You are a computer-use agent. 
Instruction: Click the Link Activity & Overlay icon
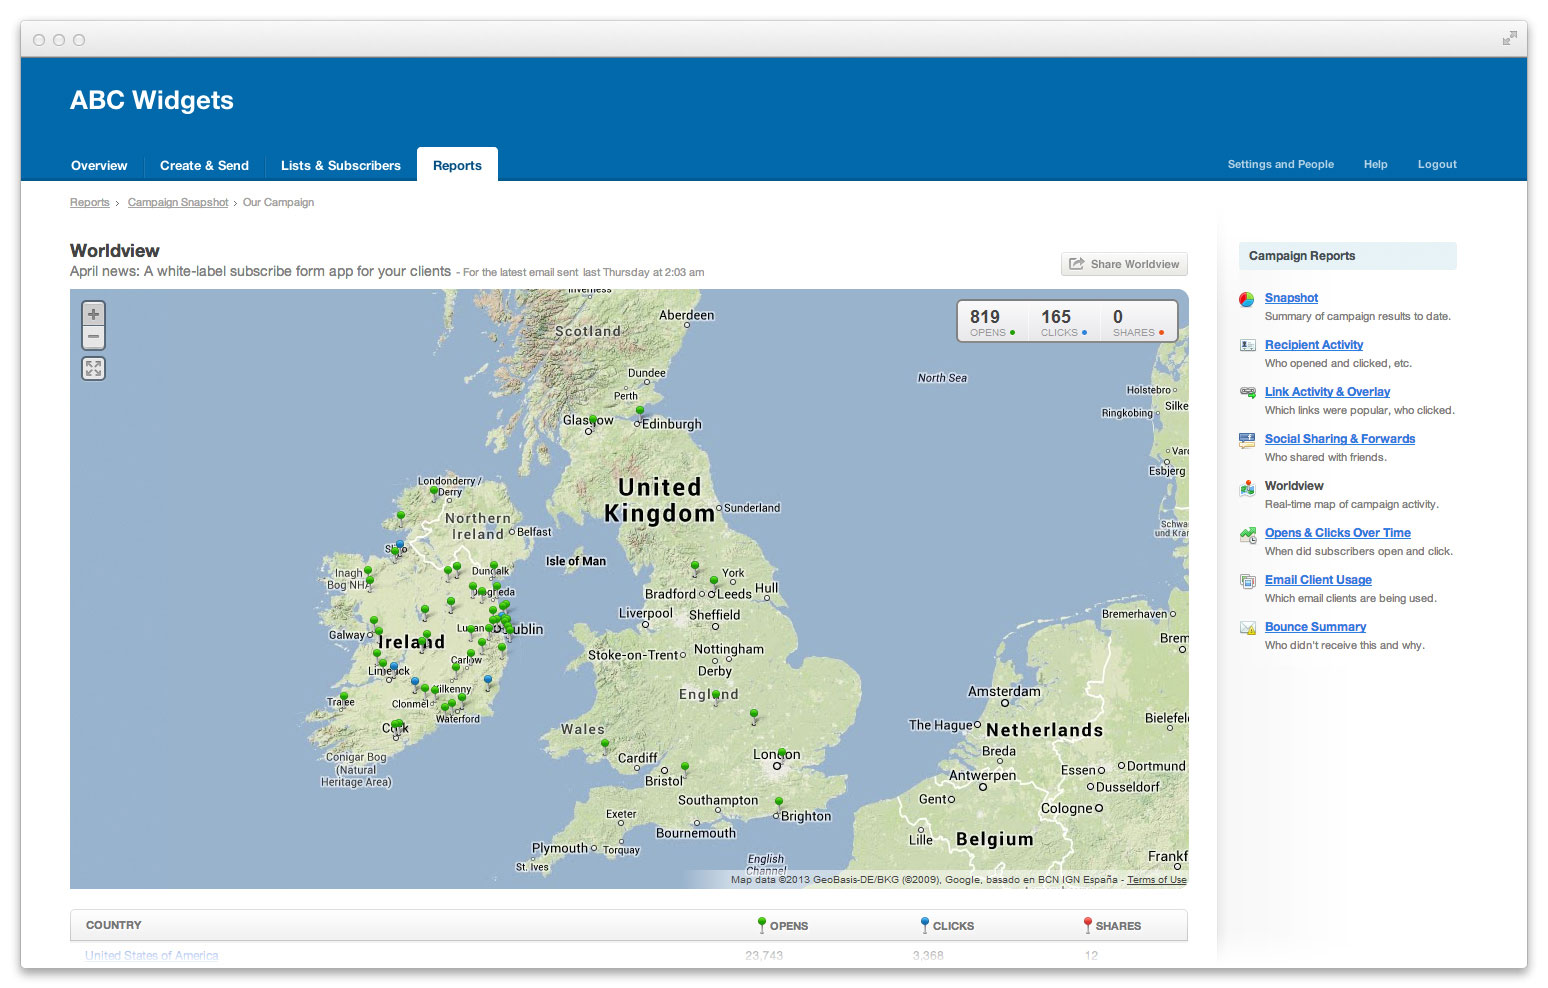1247,392
